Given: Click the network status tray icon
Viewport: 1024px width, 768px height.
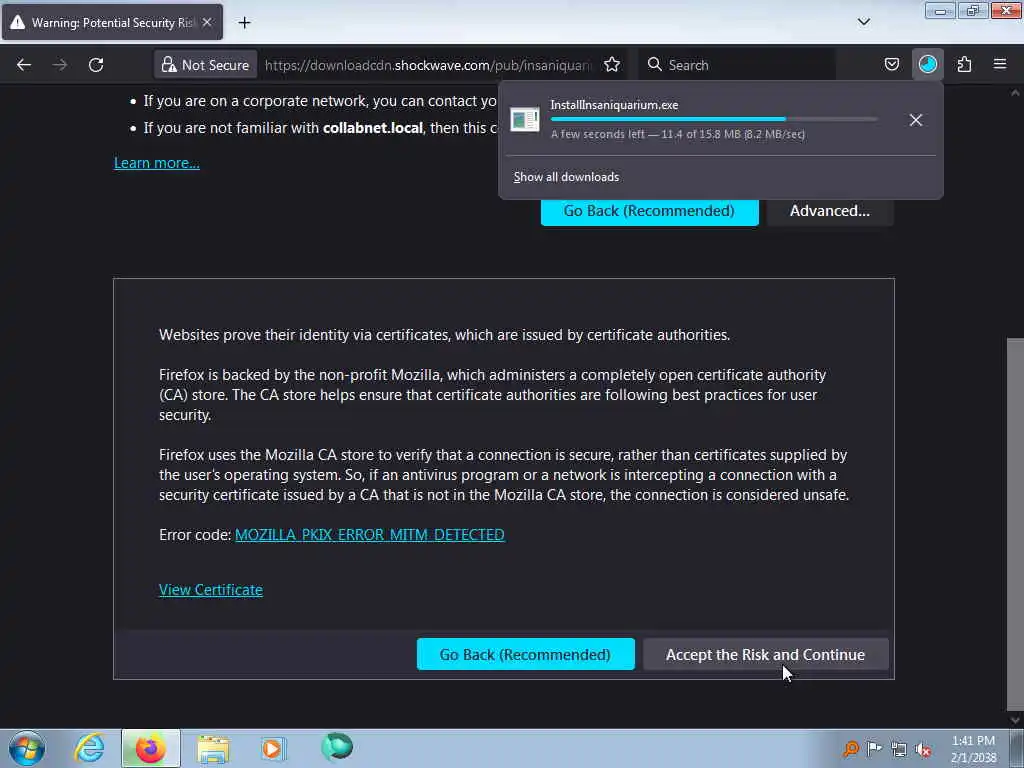Looking at the screenshot, I should pyautogui.click(x=899, y=749).
